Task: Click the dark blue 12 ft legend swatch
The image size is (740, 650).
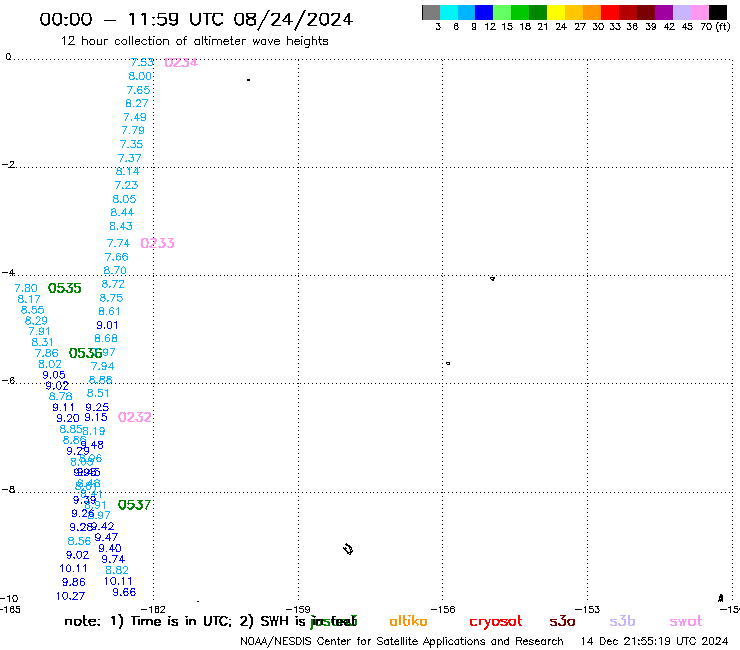Action: [x=484, y=12]
